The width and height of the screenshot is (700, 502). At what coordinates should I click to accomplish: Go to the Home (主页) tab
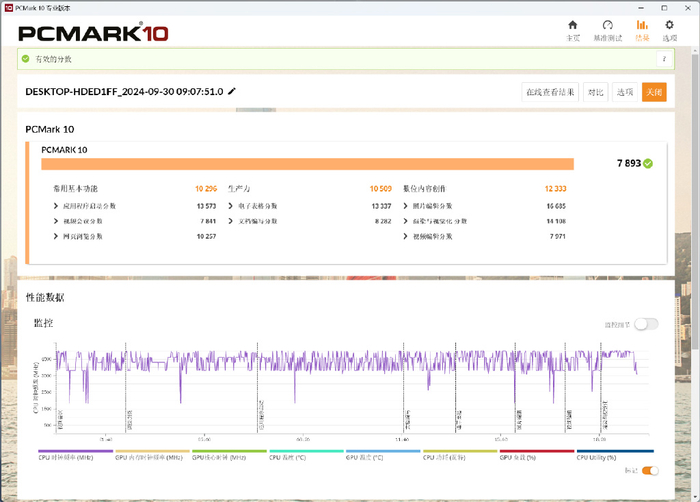coord(573,30)
